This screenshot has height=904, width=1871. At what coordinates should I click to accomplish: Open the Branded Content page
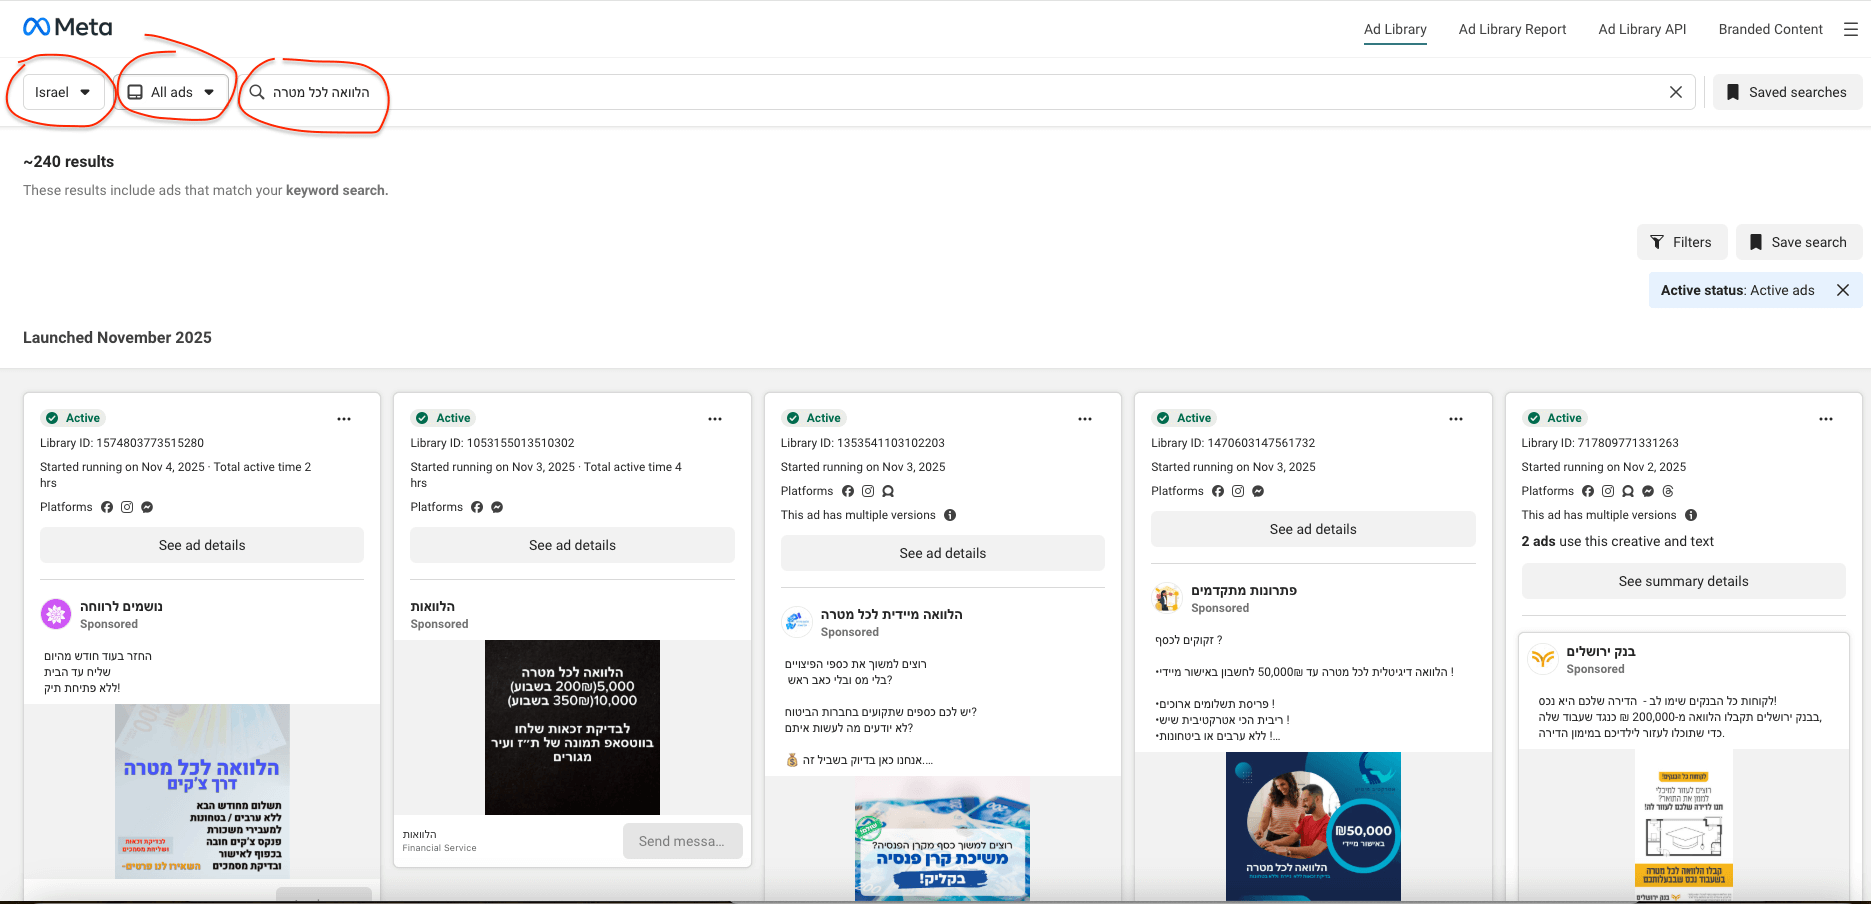[1770, 29]
